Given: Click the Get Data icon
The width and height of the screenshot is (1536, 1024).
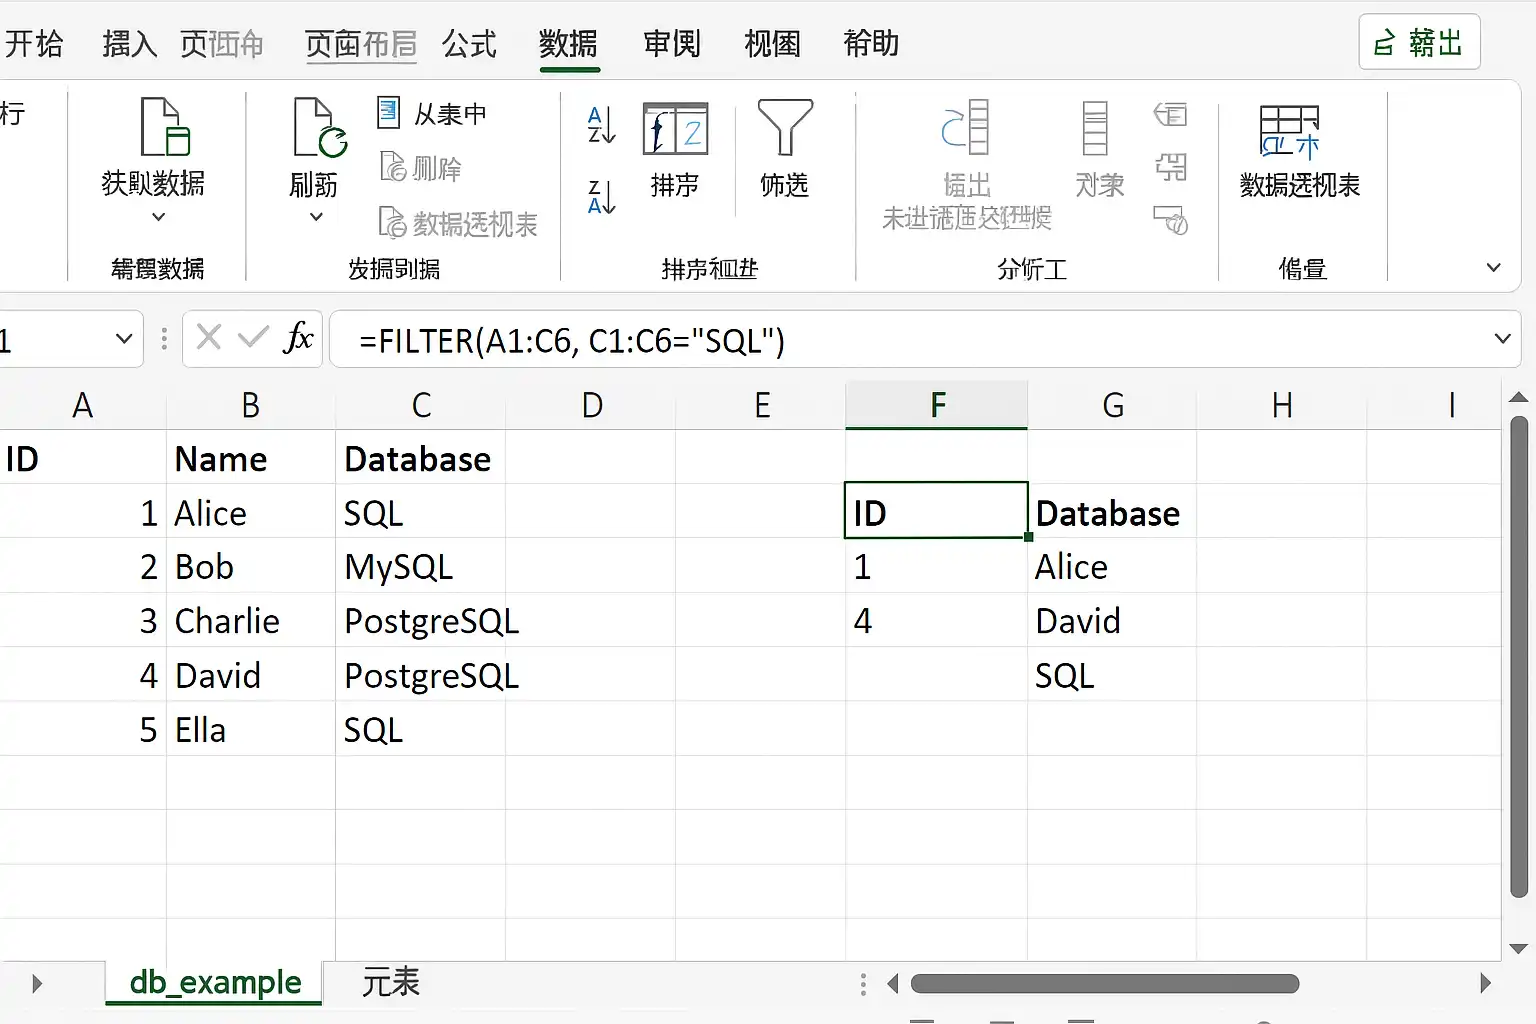Looking at the screenshot, I should coord(165,127).
